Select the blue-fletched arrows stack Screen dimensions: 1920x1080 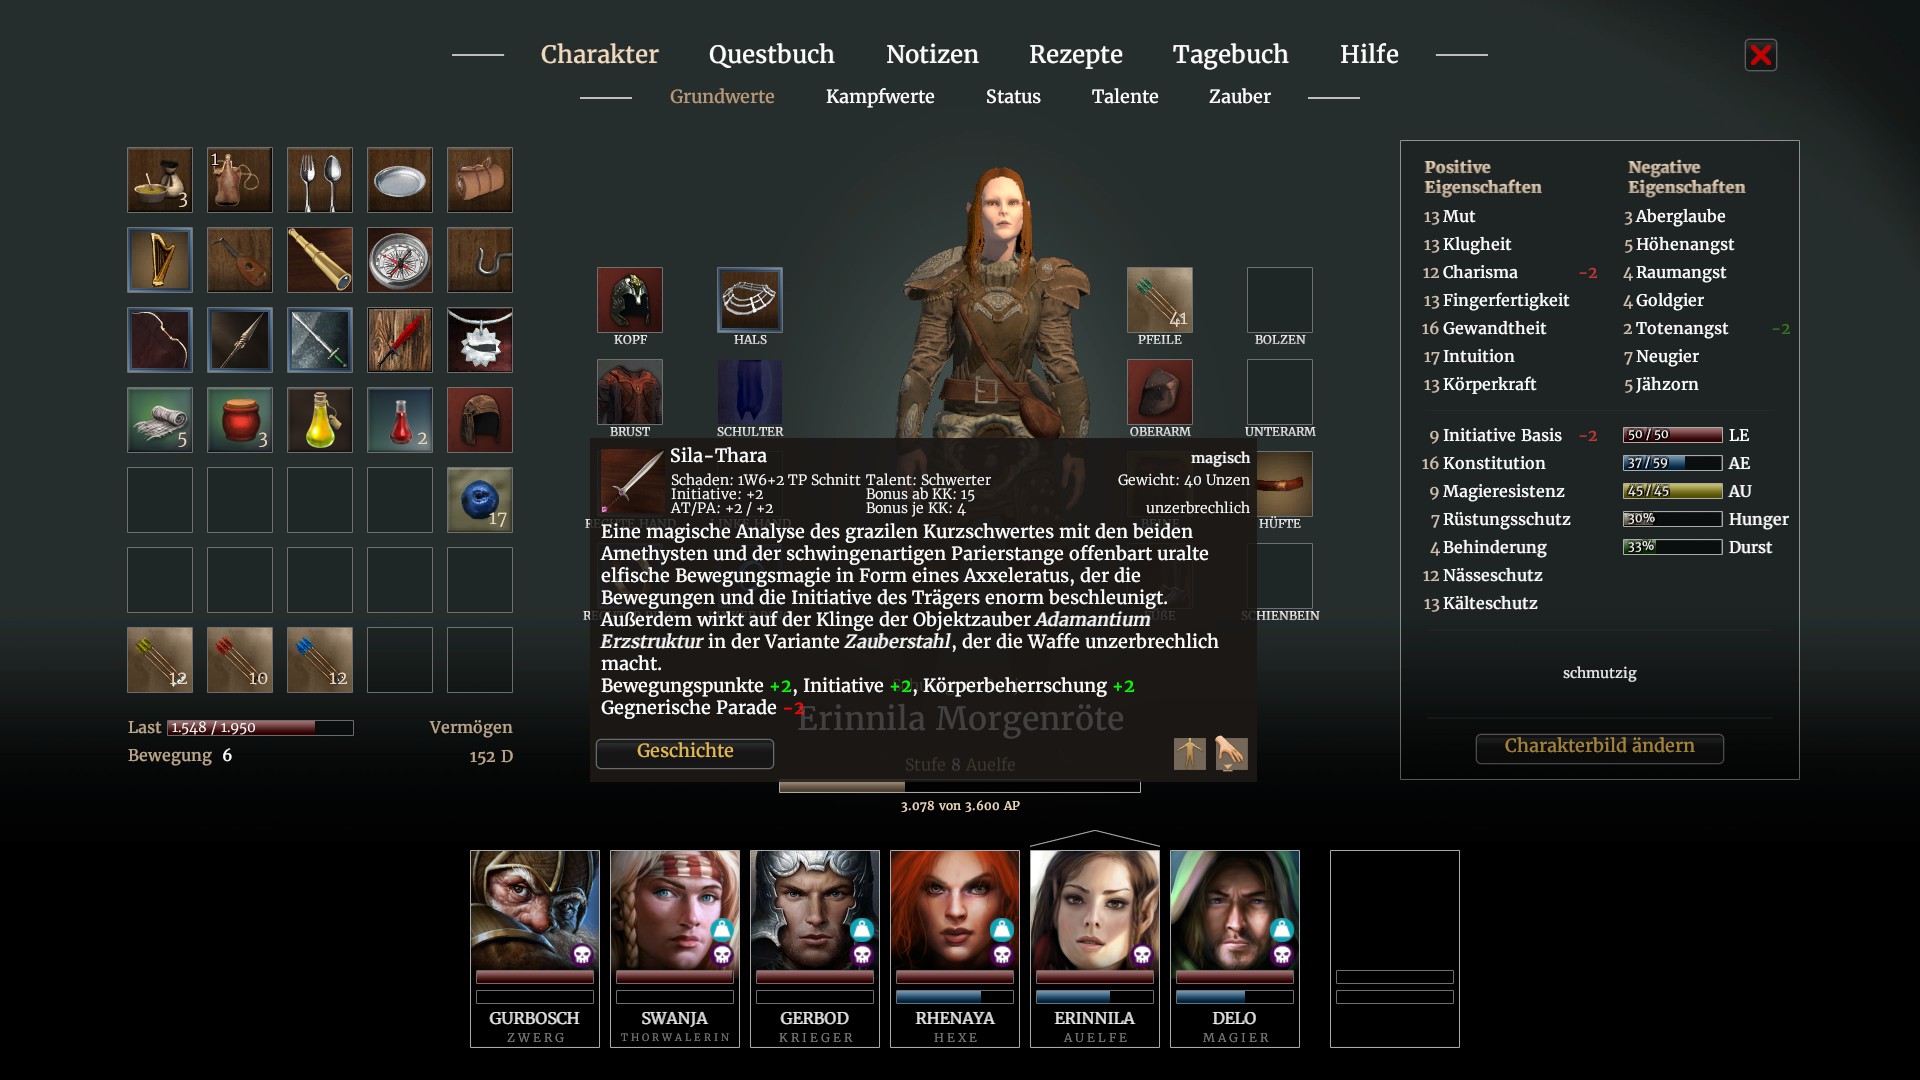point(320,660)
